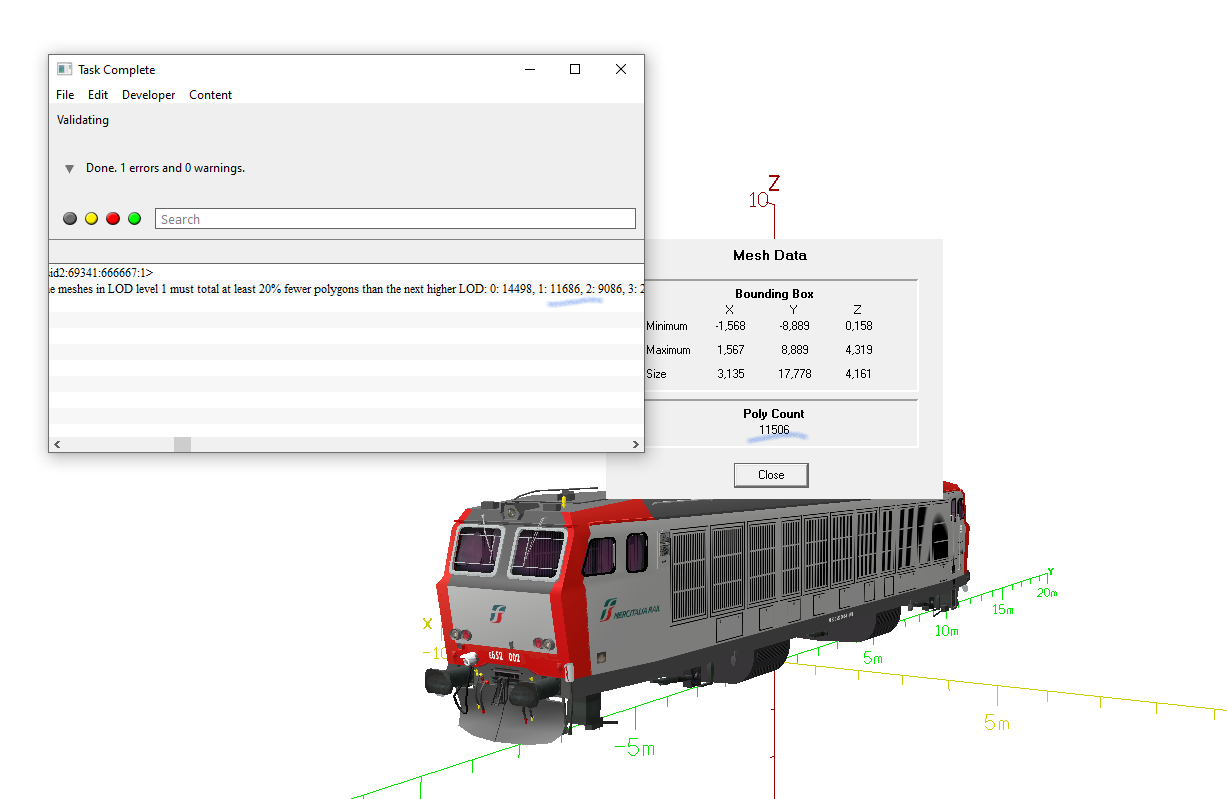This screenshot has height=799, width=1227.
Task: Click the gray filter circle icon
Action: click(x=70, y=219)
